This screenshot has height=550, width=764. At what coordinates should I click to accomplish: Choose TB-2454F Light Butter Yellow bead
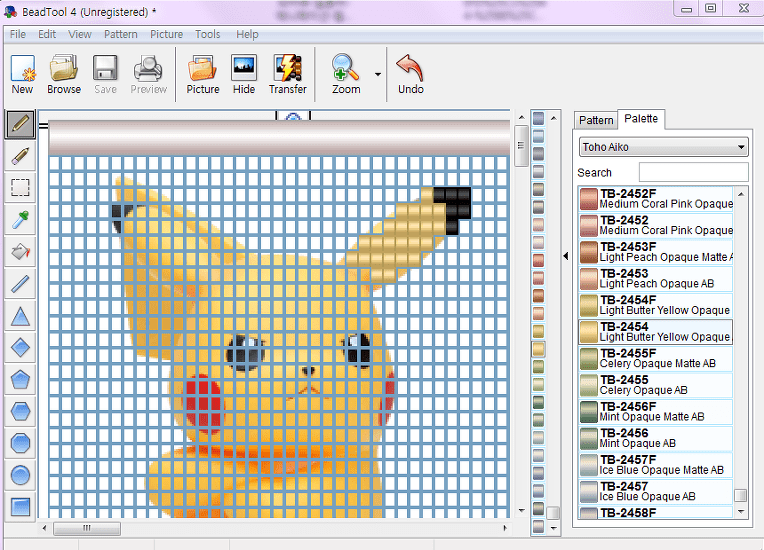coord(656,305)
